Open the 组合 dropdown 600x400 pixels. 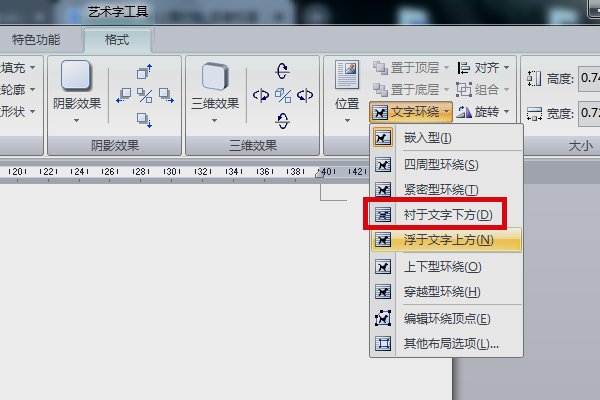pos(483,90)
